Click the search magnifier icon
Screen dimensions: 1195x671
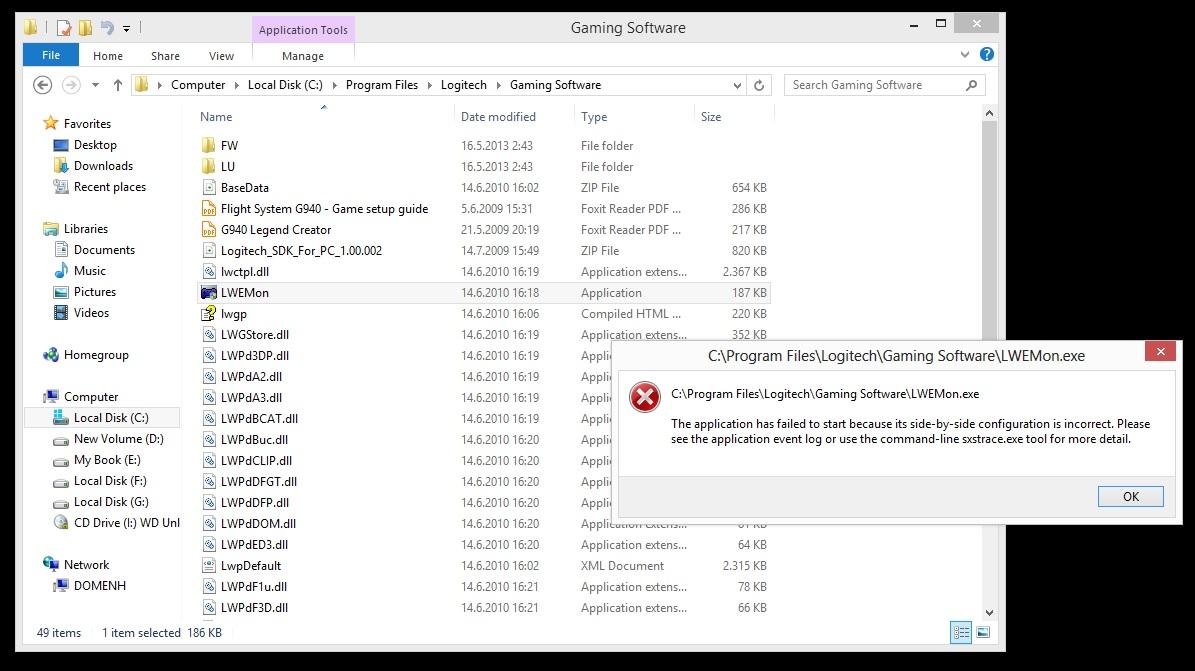[971, 85]
